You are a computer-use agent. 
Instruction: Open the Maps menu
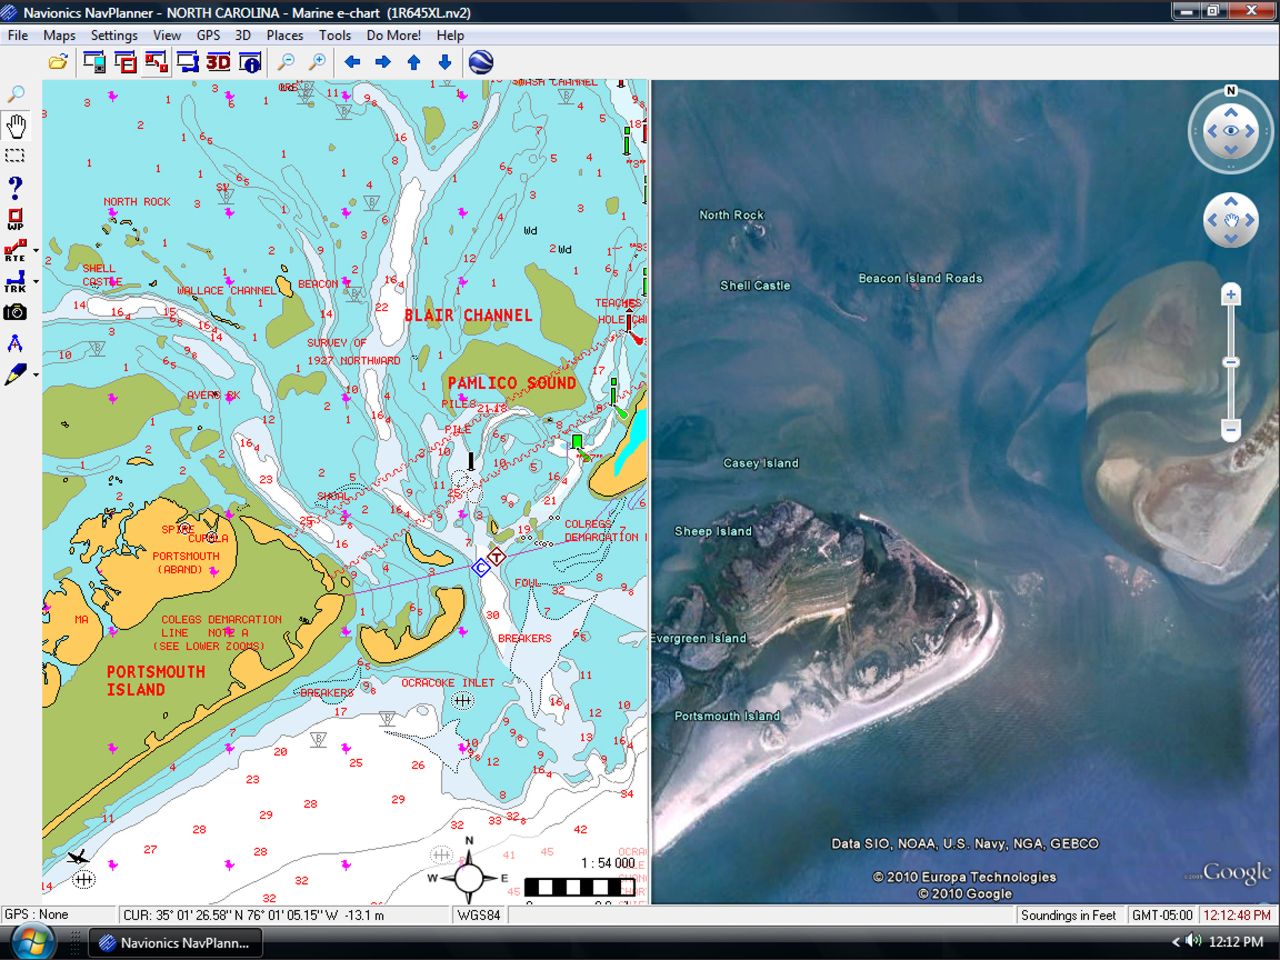(59, 35)
